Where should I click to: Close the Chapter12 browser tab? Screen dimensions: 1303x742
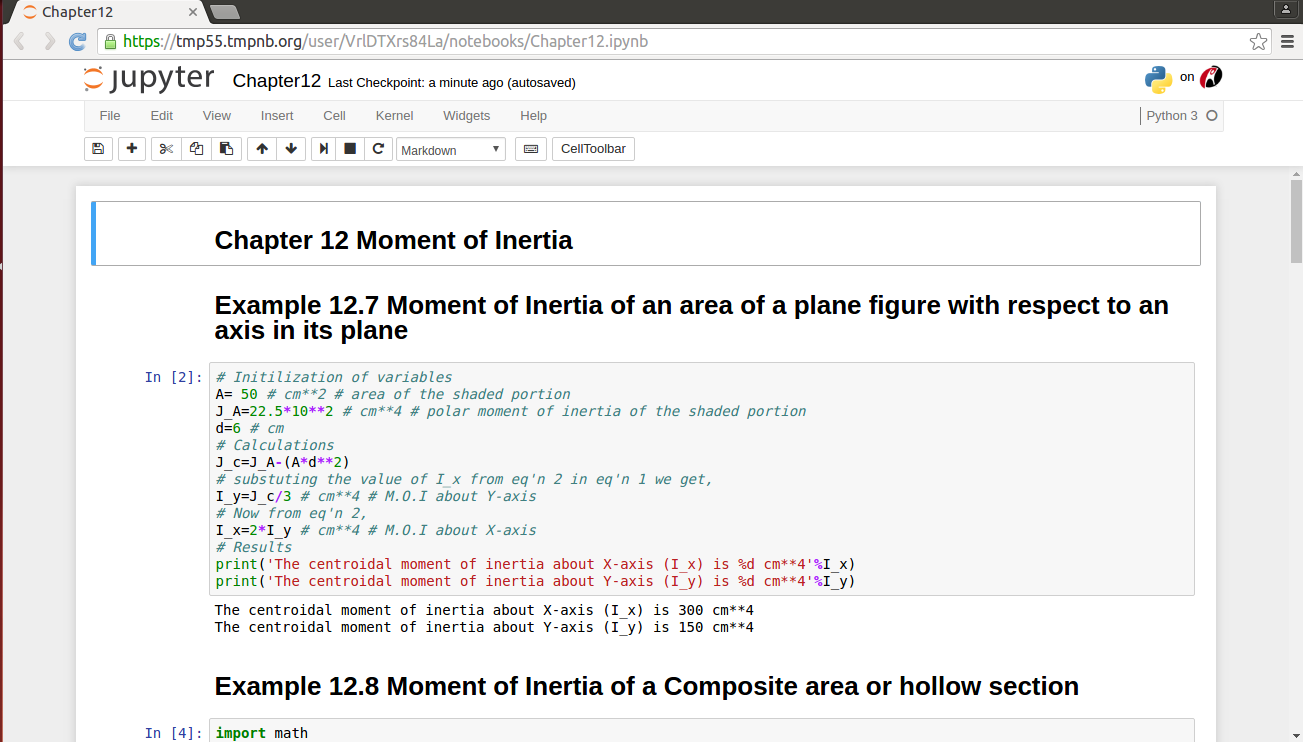click(x=193, y=12)
